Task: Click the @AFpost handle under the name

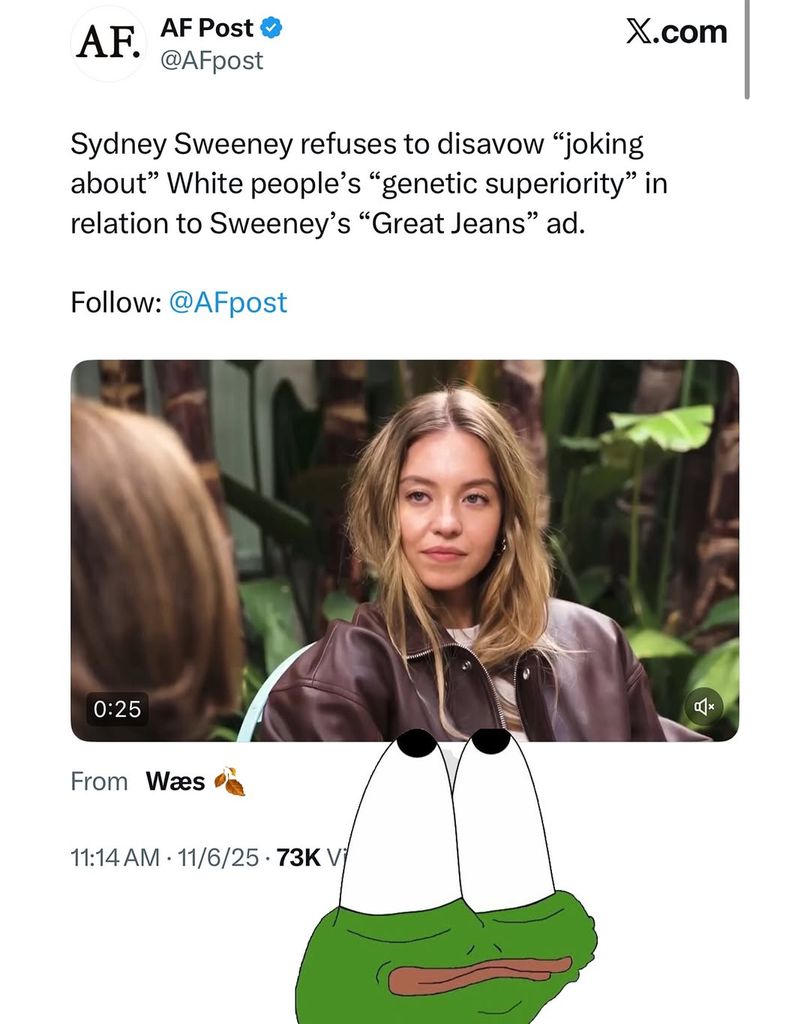Action: pos(211,60)
